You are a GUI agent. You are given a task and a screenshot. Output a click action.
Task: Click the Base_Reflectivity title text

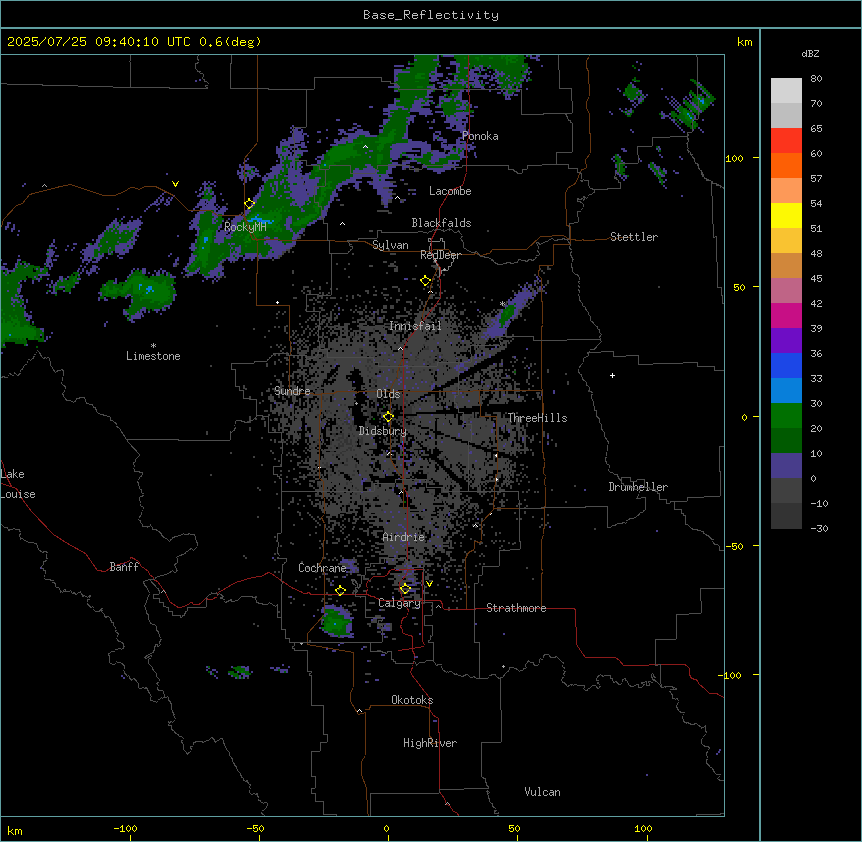431,15
